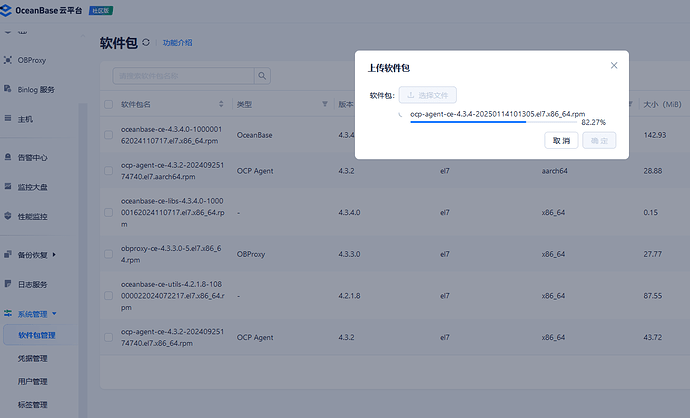690x418 pixels.
Task: Check the oceanbase-ce-libs row checkbox
Action: pos(108,212)
